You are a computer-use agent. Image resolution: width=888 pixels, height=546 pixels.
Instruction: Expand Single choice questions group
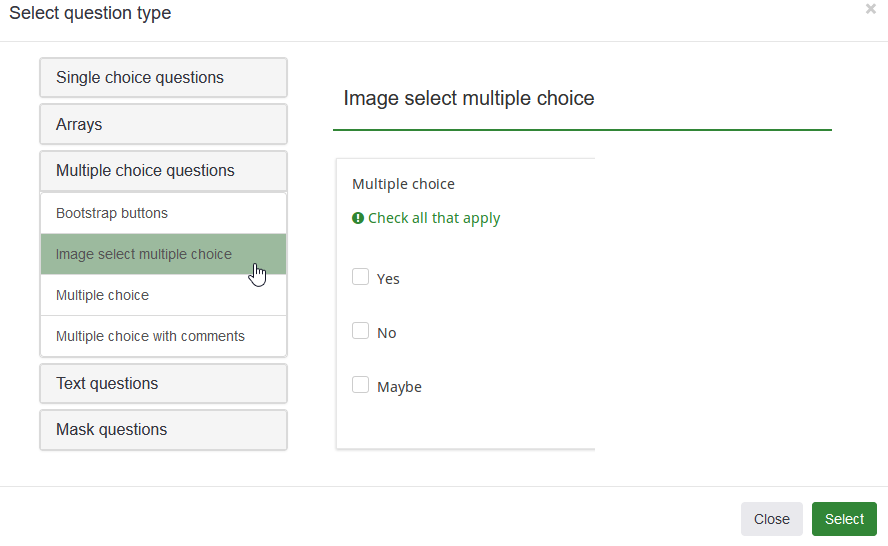click(x=163, y=78)
